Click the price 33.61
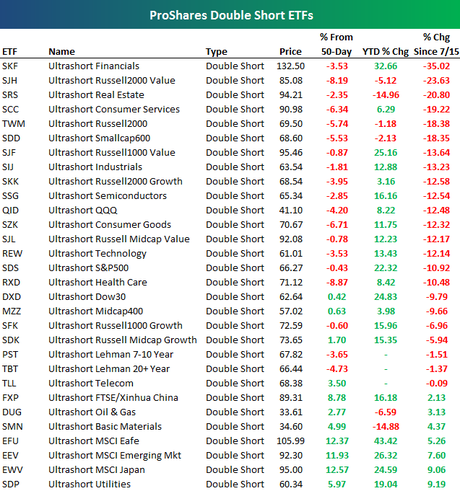The image size is (460, 491). click(x=291, y=412)
